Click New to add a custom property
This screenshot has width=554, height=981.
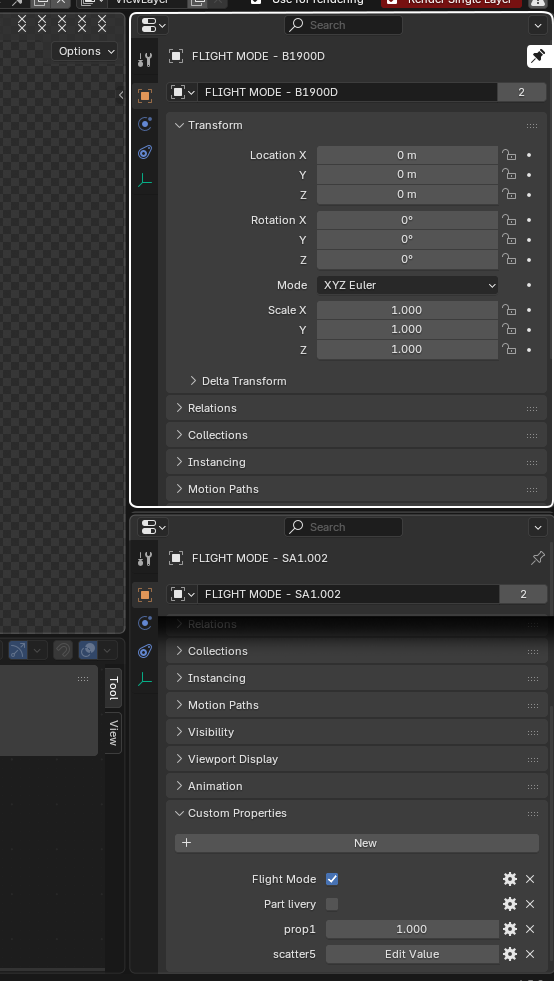coord(357,843)
